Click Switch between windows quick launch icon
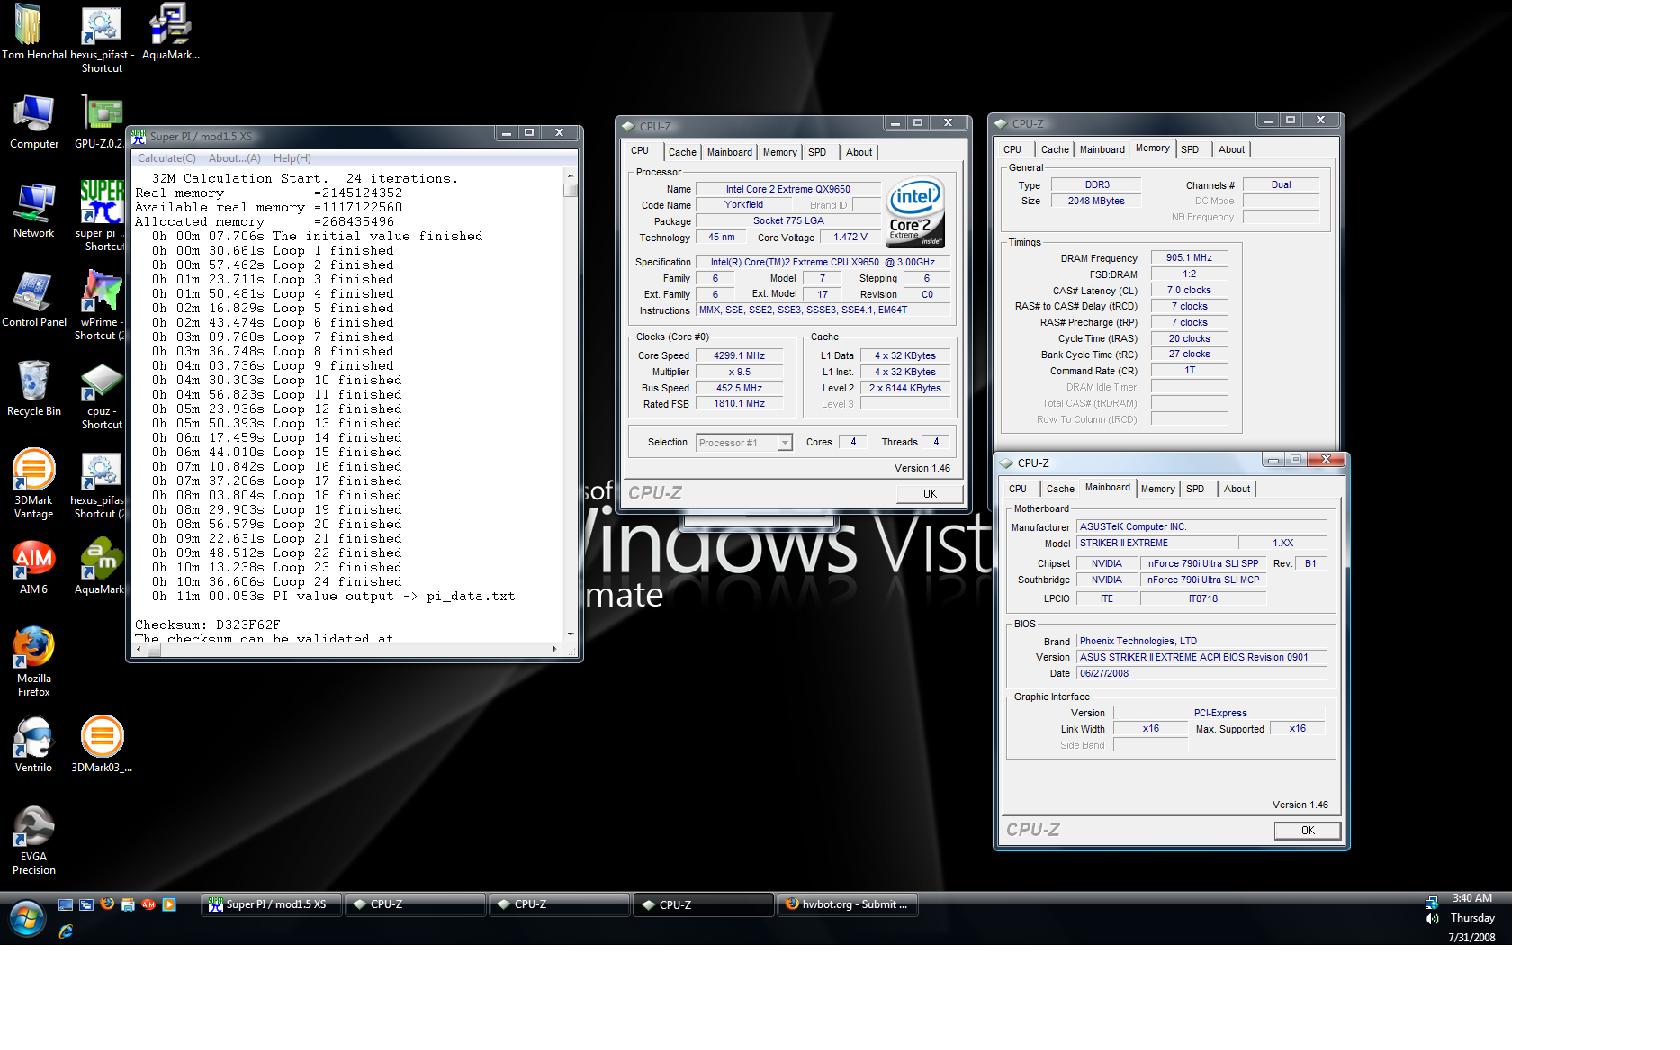 (86, 905)
